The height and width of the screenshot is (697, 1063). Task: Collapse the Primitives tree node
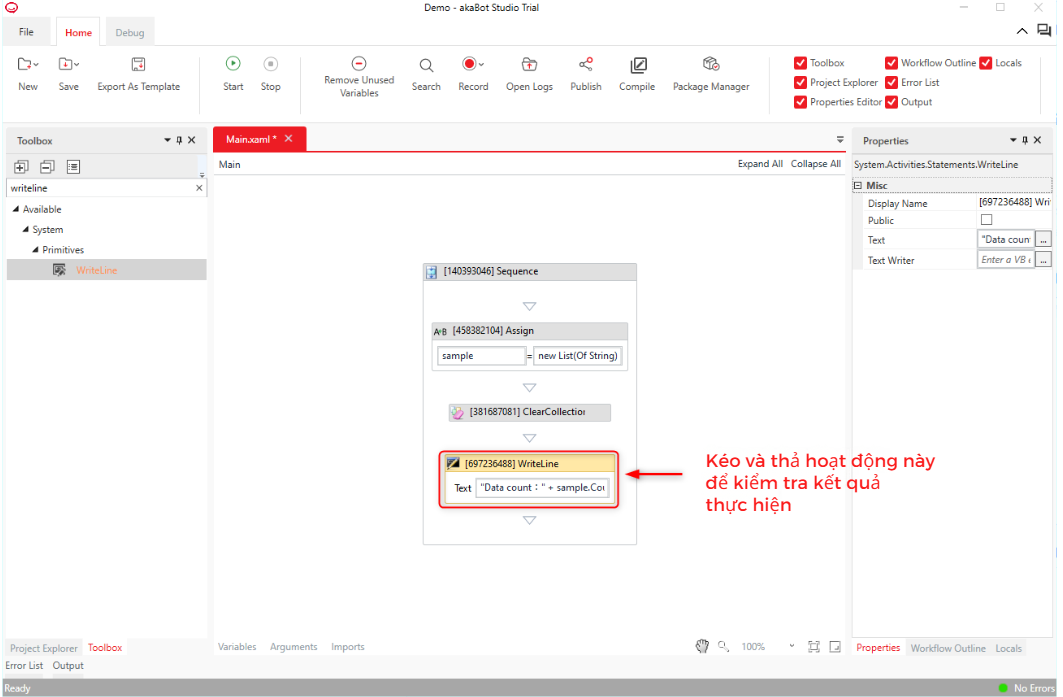[x=35, y=250]
